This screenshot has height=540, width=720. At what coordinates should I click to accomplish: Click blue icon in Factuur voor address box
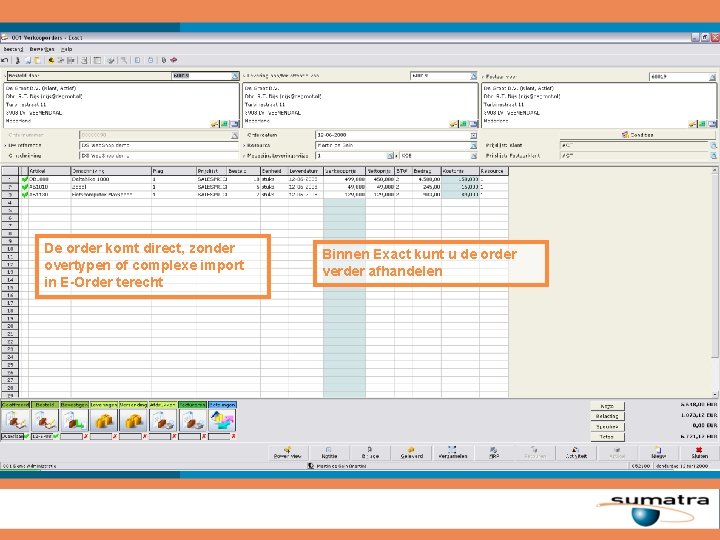point(712,124)
